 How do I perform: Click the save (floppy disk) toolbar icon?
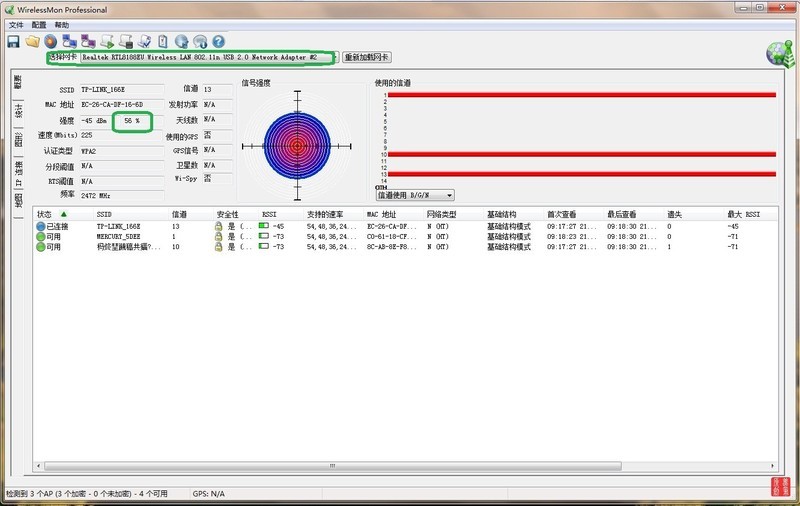coord(14,41)
